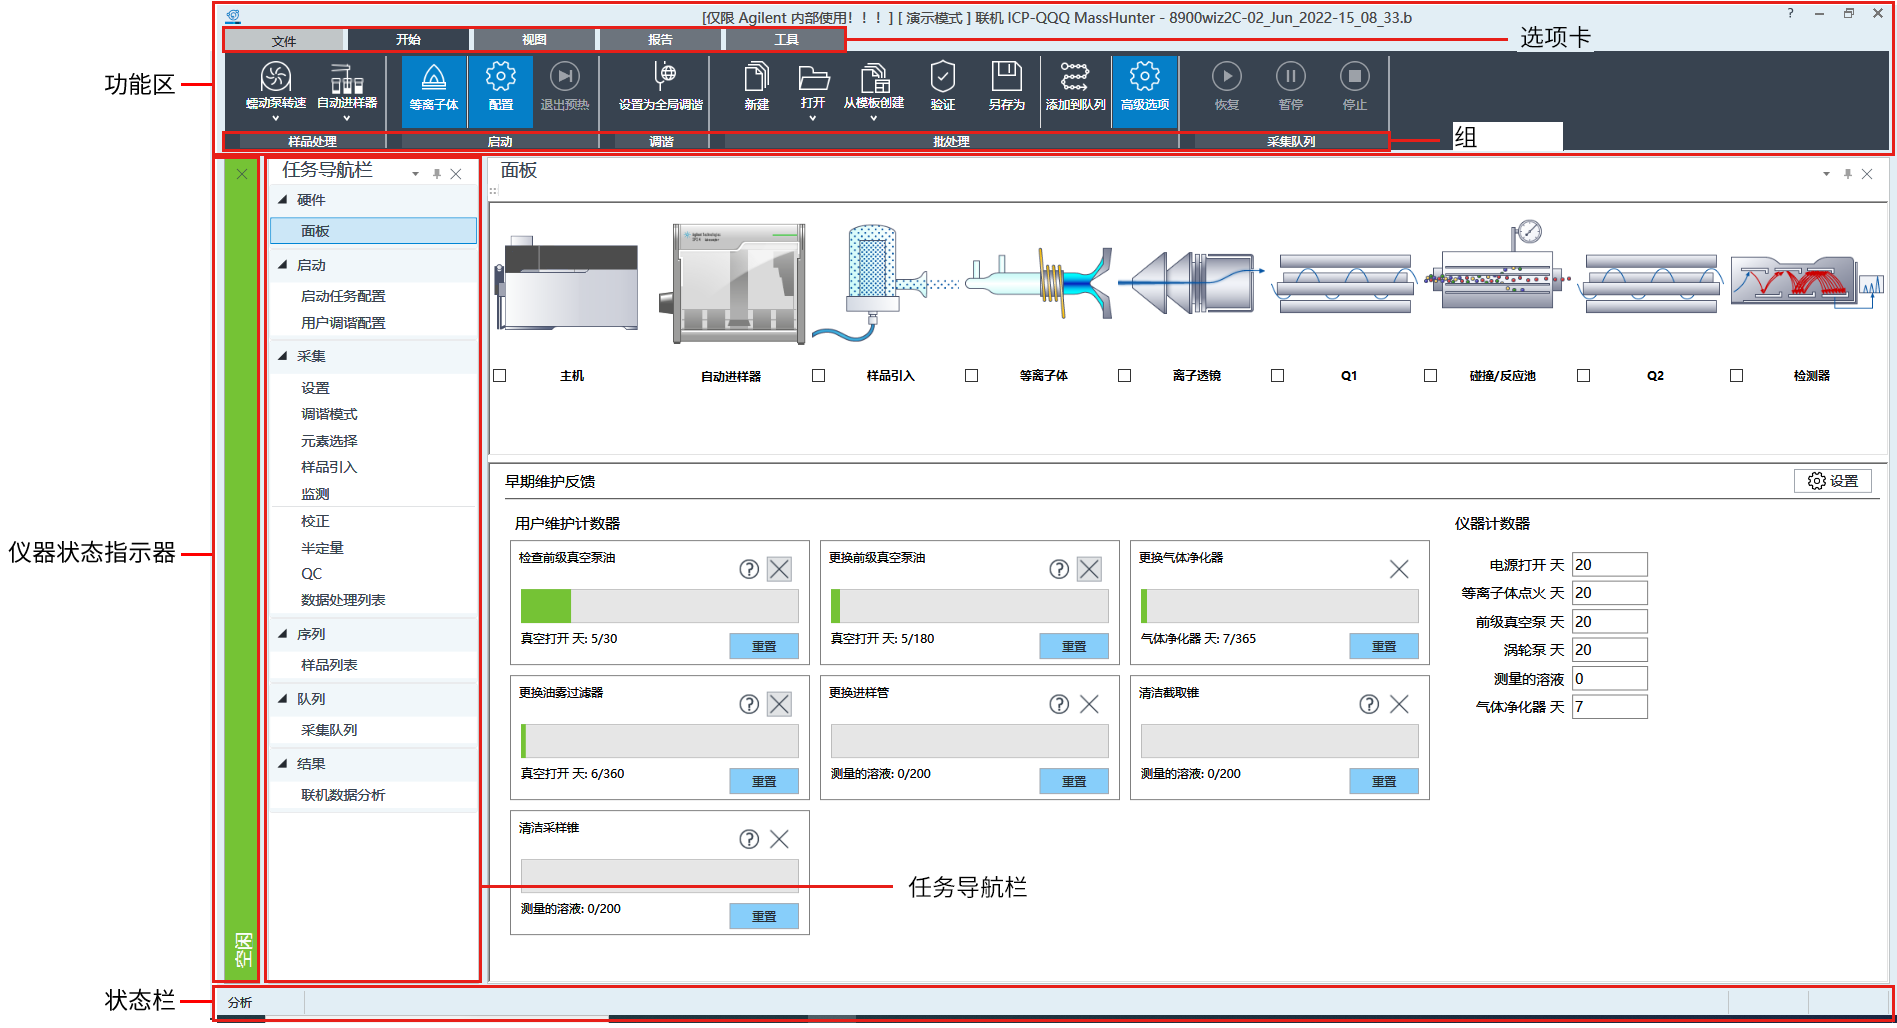Screen dimensions: 1897x1028
Task: Tick the checkbox beside 主机
Action: click(500, 376)
